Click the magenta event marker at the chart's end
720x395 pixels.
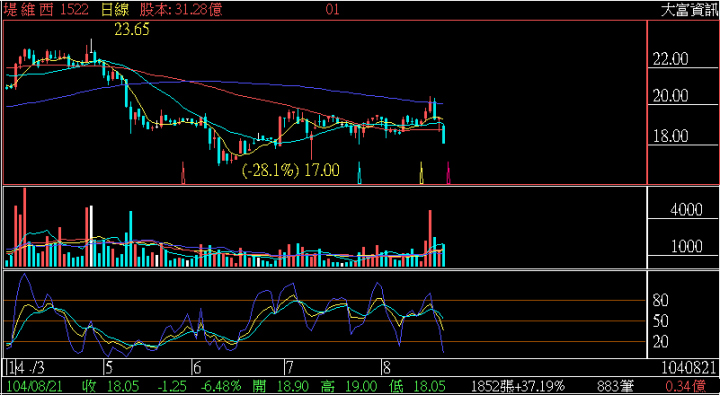coord(449,173)
